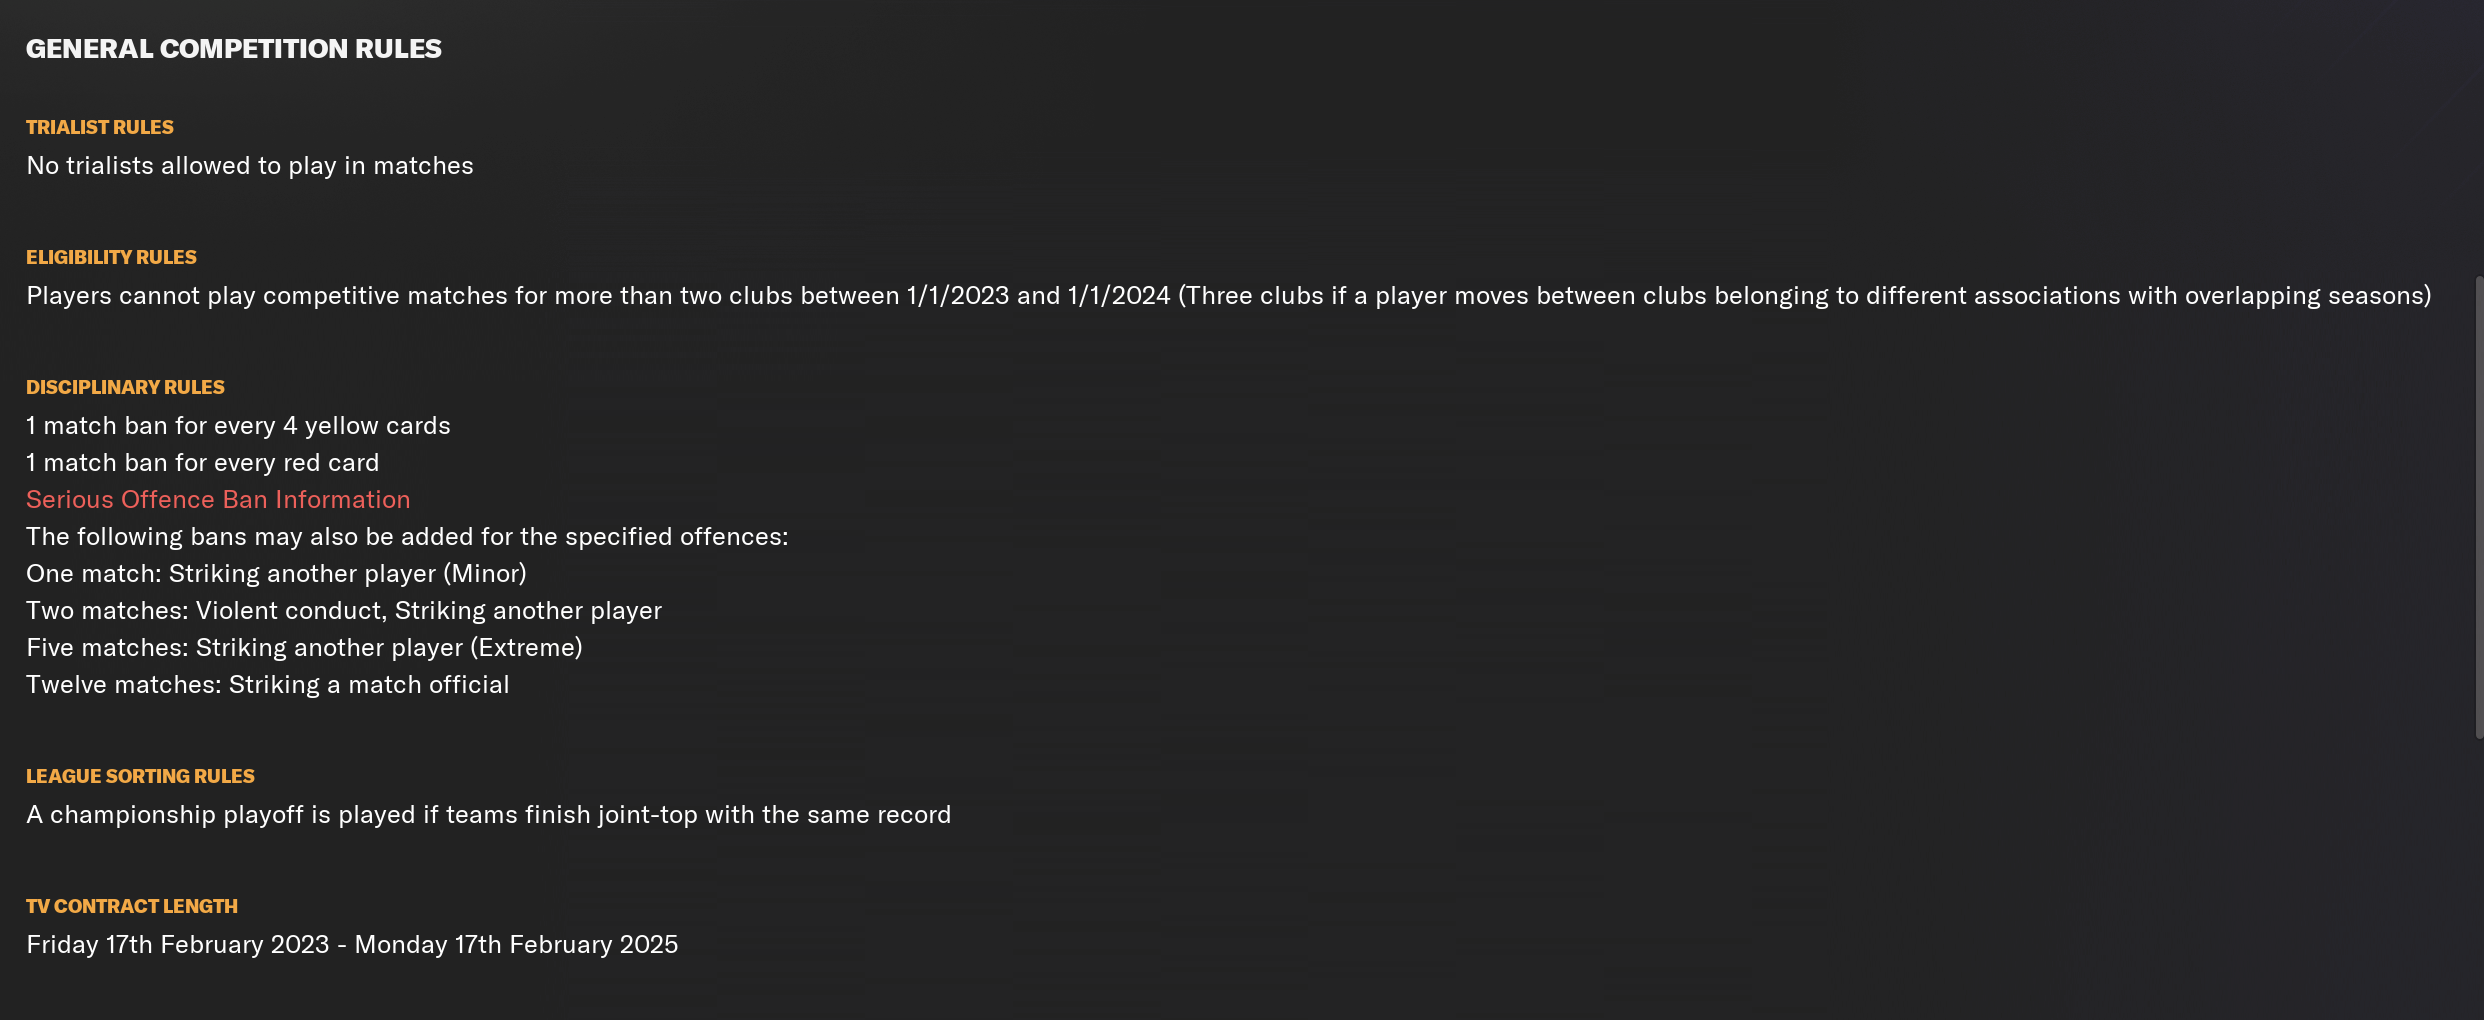Click the vertical scrollbar on the right edge
The width and height of the screenshot is (2484, 1020).
click(2479, 507)
